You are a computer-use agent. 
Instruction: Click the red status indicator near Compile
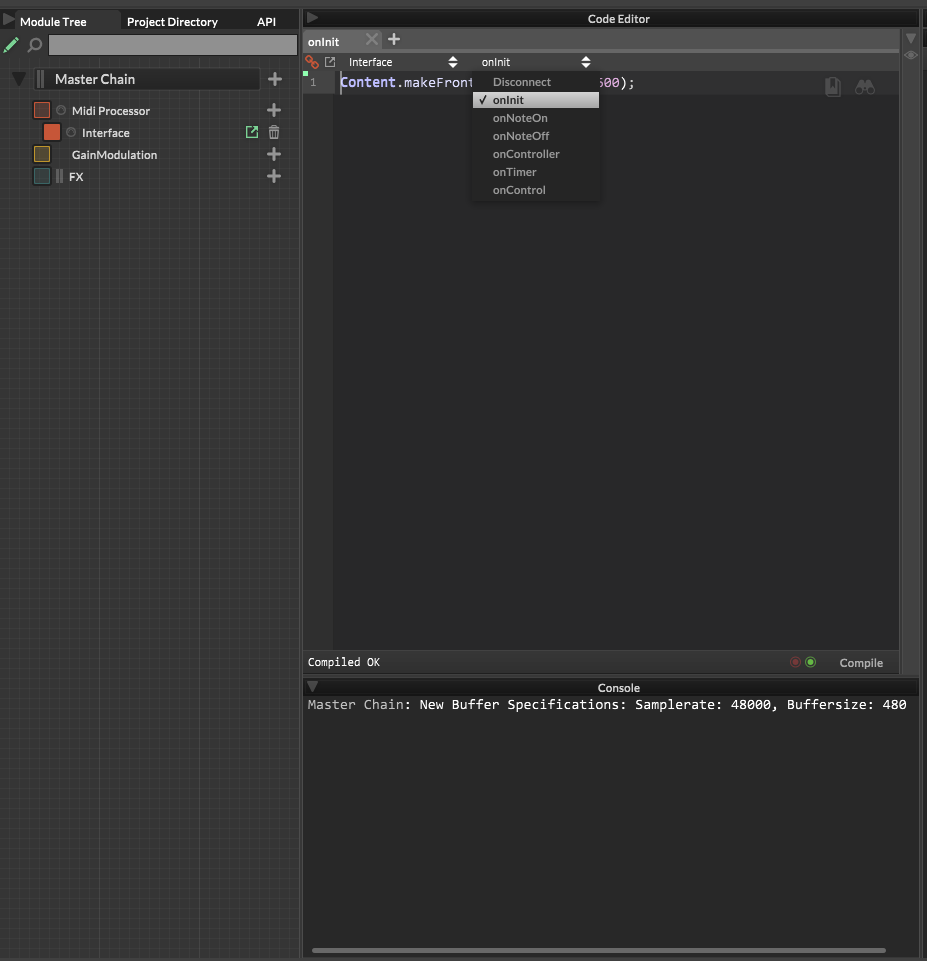795,662
